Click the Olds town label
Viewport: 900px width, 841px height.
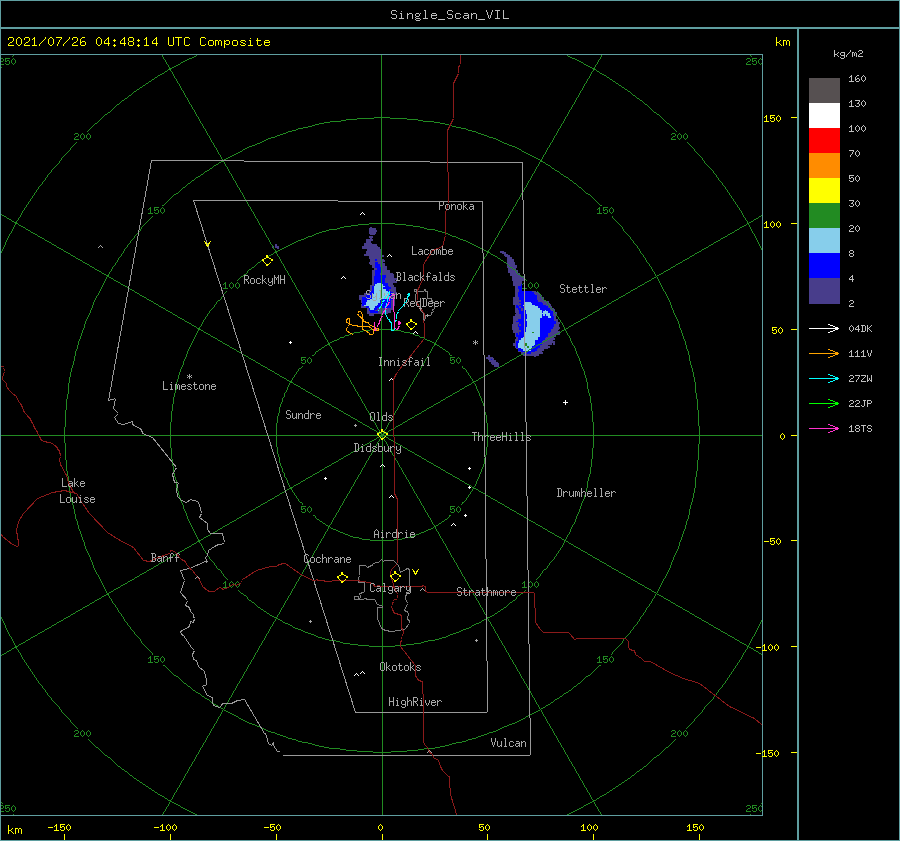381,417
